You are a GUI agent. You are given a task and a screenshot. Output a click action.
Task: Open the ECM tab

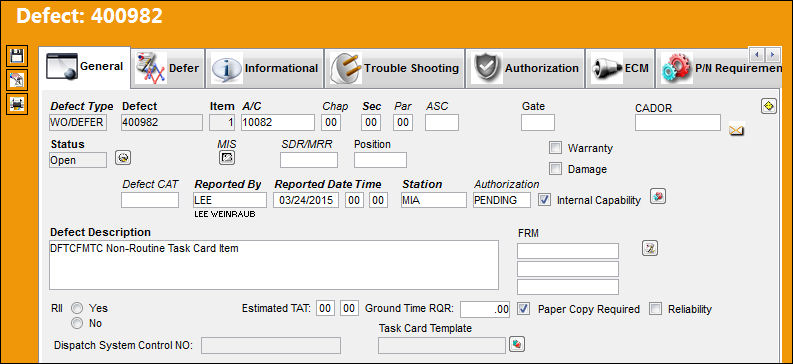[620, 68]
